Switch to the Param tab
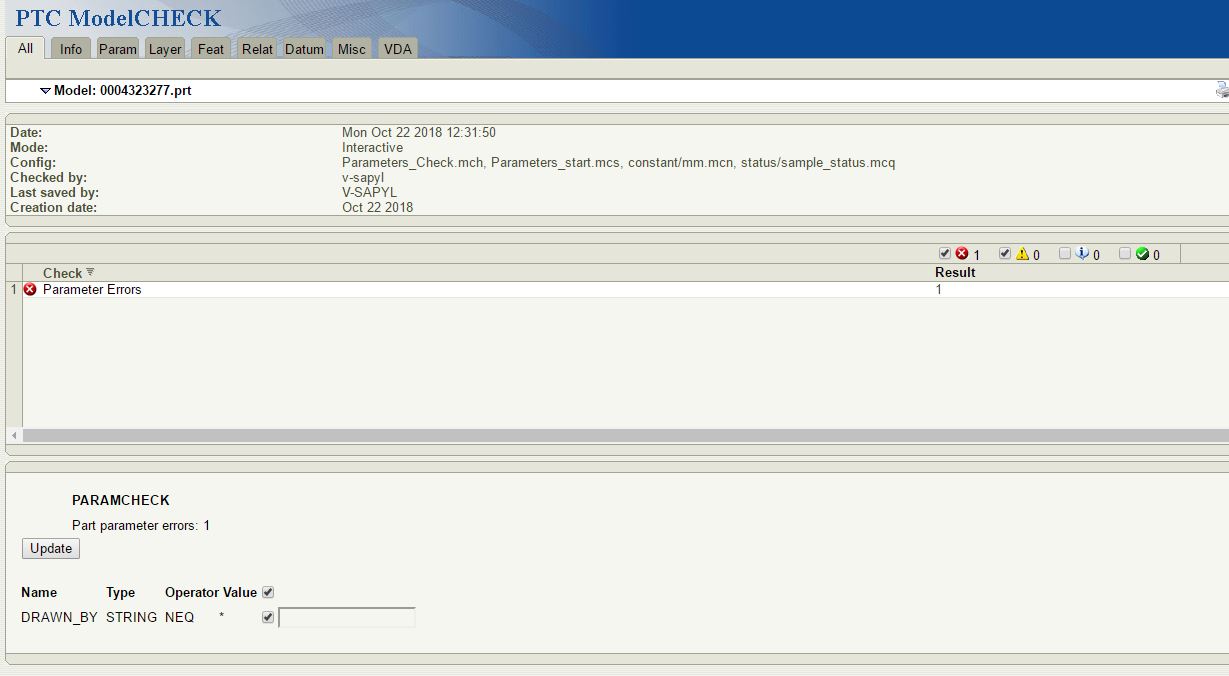Image resolution: width=1229 pixels, height=676 pixels. point(117,47)
